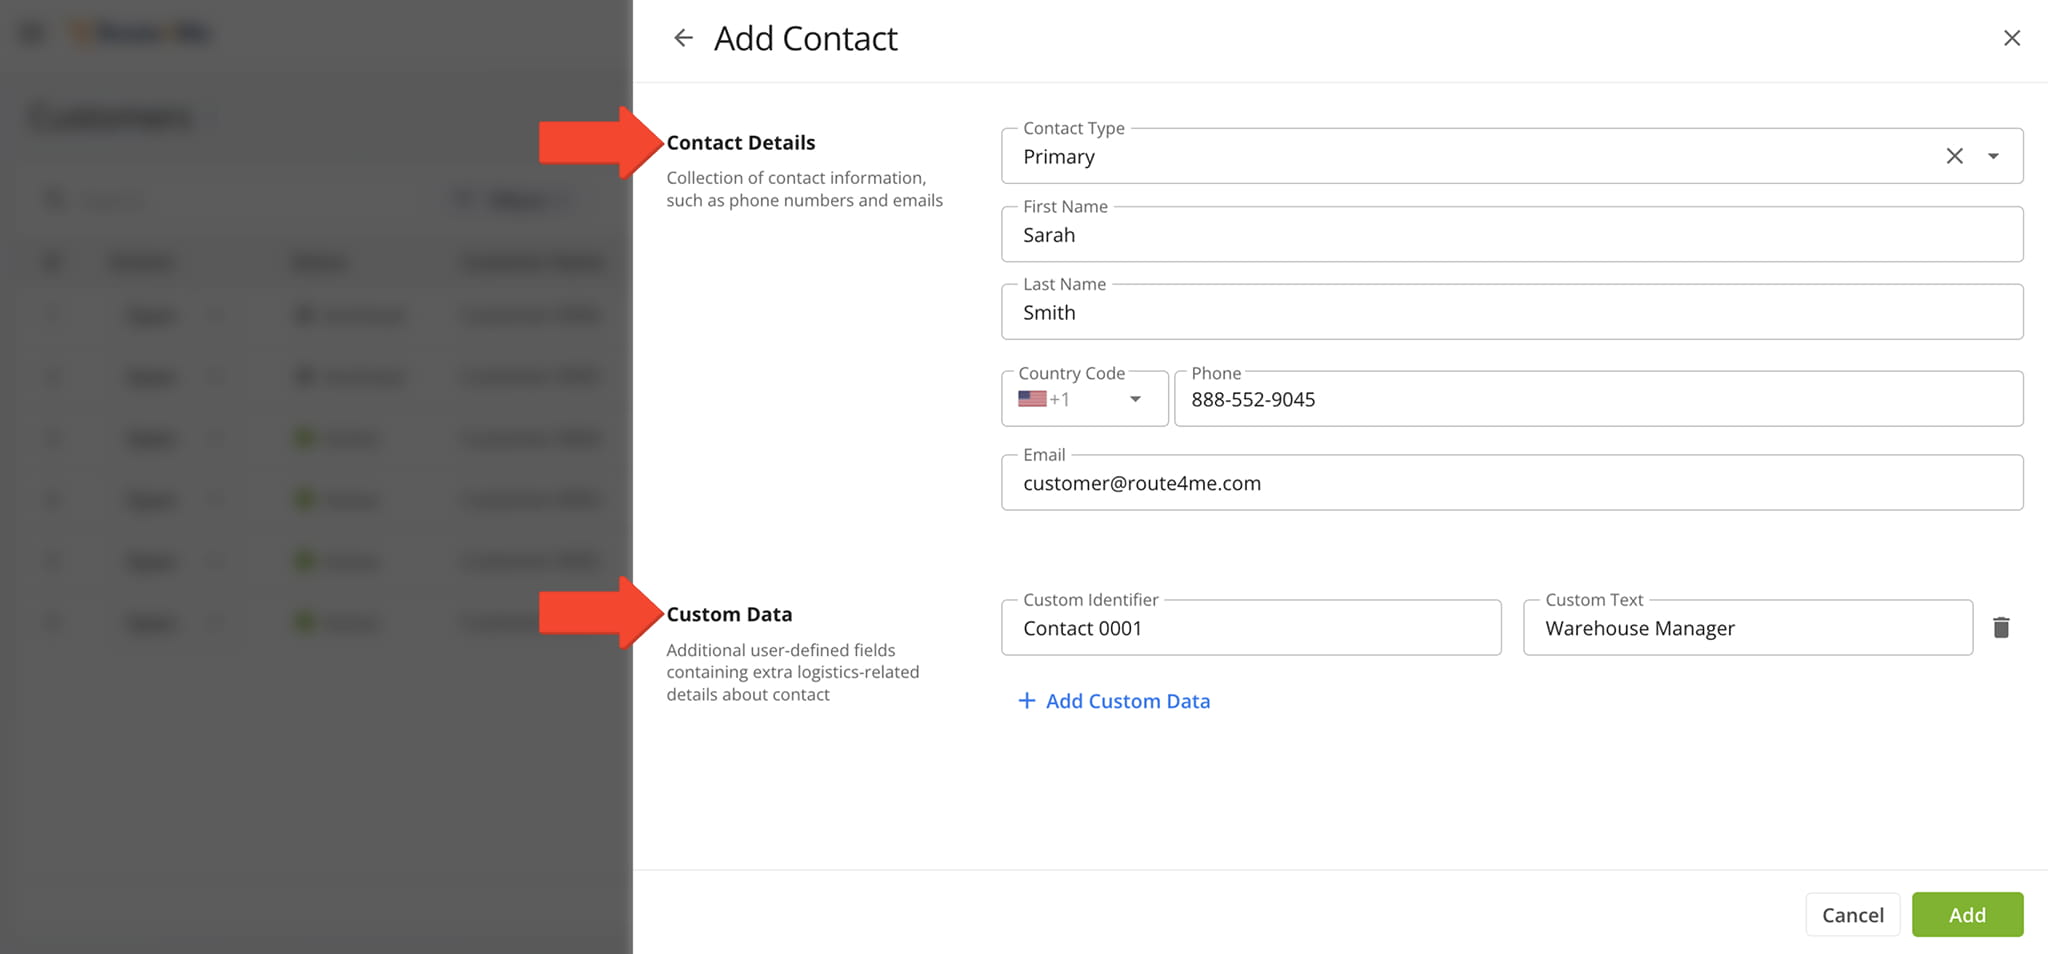
Task: Open the Country Code dropdown arrow
Action: pyautogui.click(x=1136, y=398)
